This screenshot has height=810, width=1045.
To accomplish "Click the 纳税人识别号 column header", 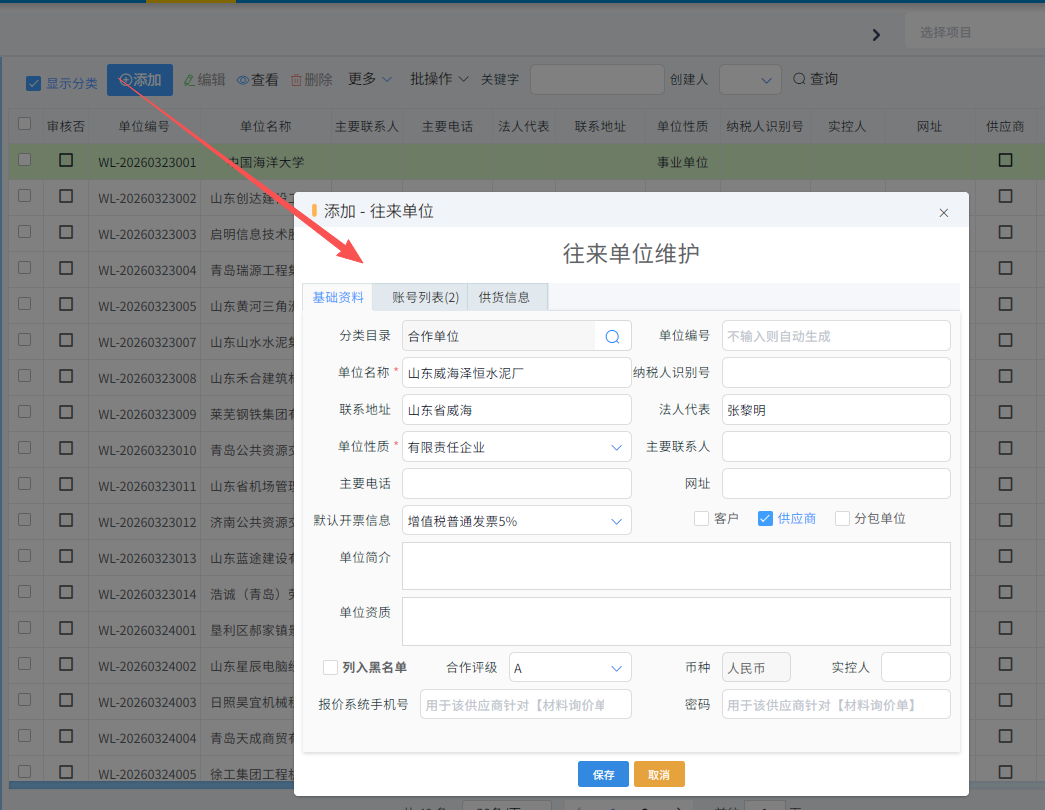I will tap(764, 127).
